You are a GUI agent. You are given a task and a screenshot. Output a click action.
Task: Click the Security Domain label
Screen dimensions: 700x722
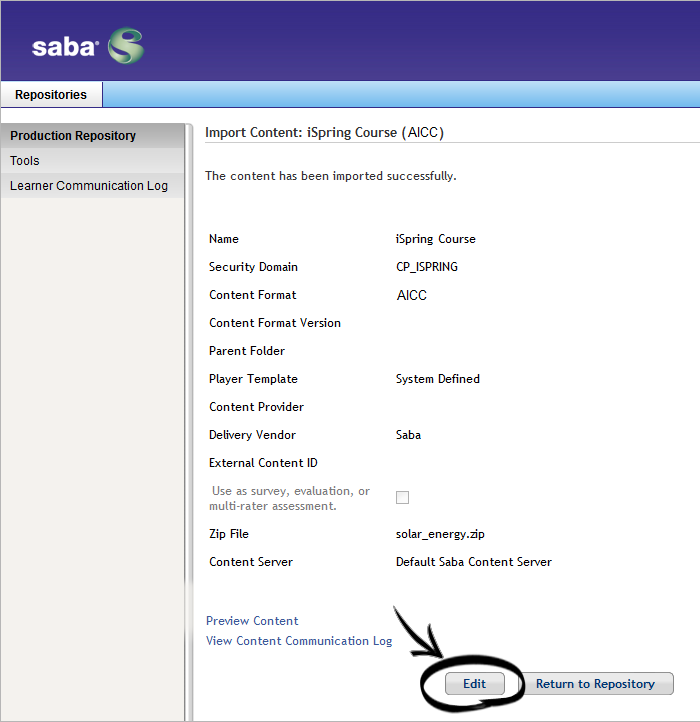click(253, 267)
